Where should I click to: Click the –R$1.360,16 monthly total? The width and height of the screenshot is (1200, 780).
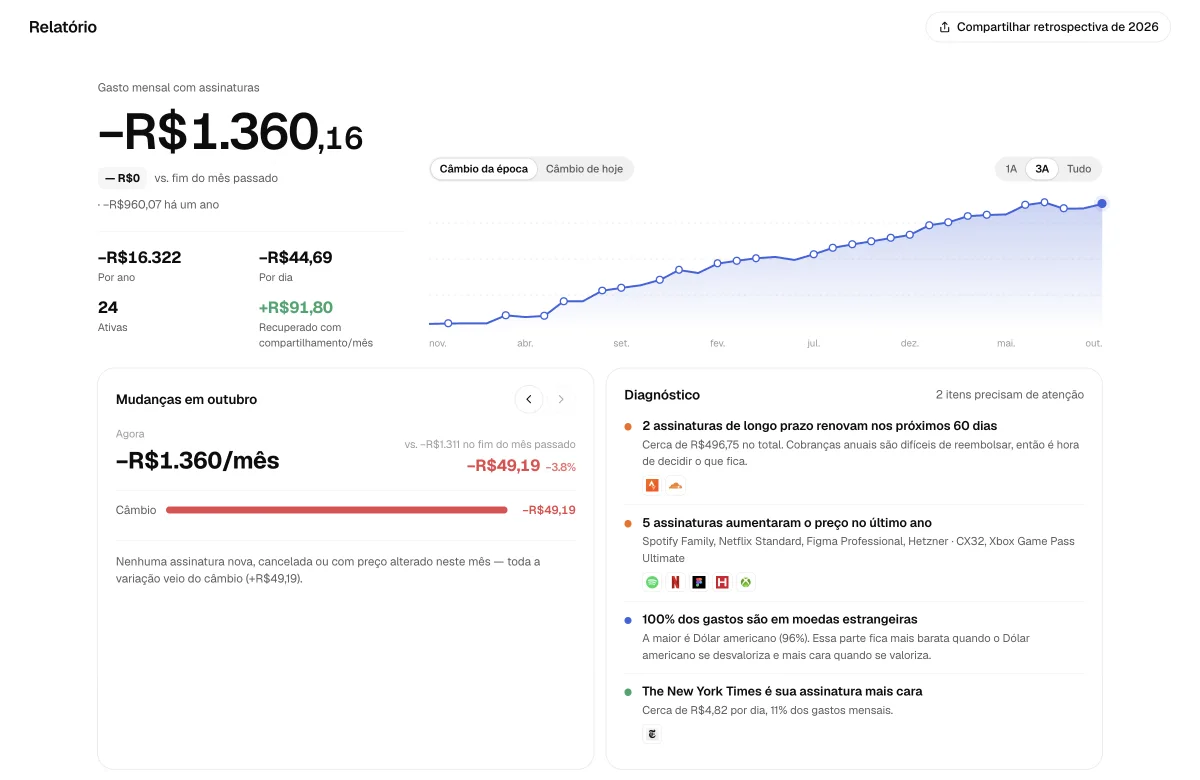click(x=230, y=132)
